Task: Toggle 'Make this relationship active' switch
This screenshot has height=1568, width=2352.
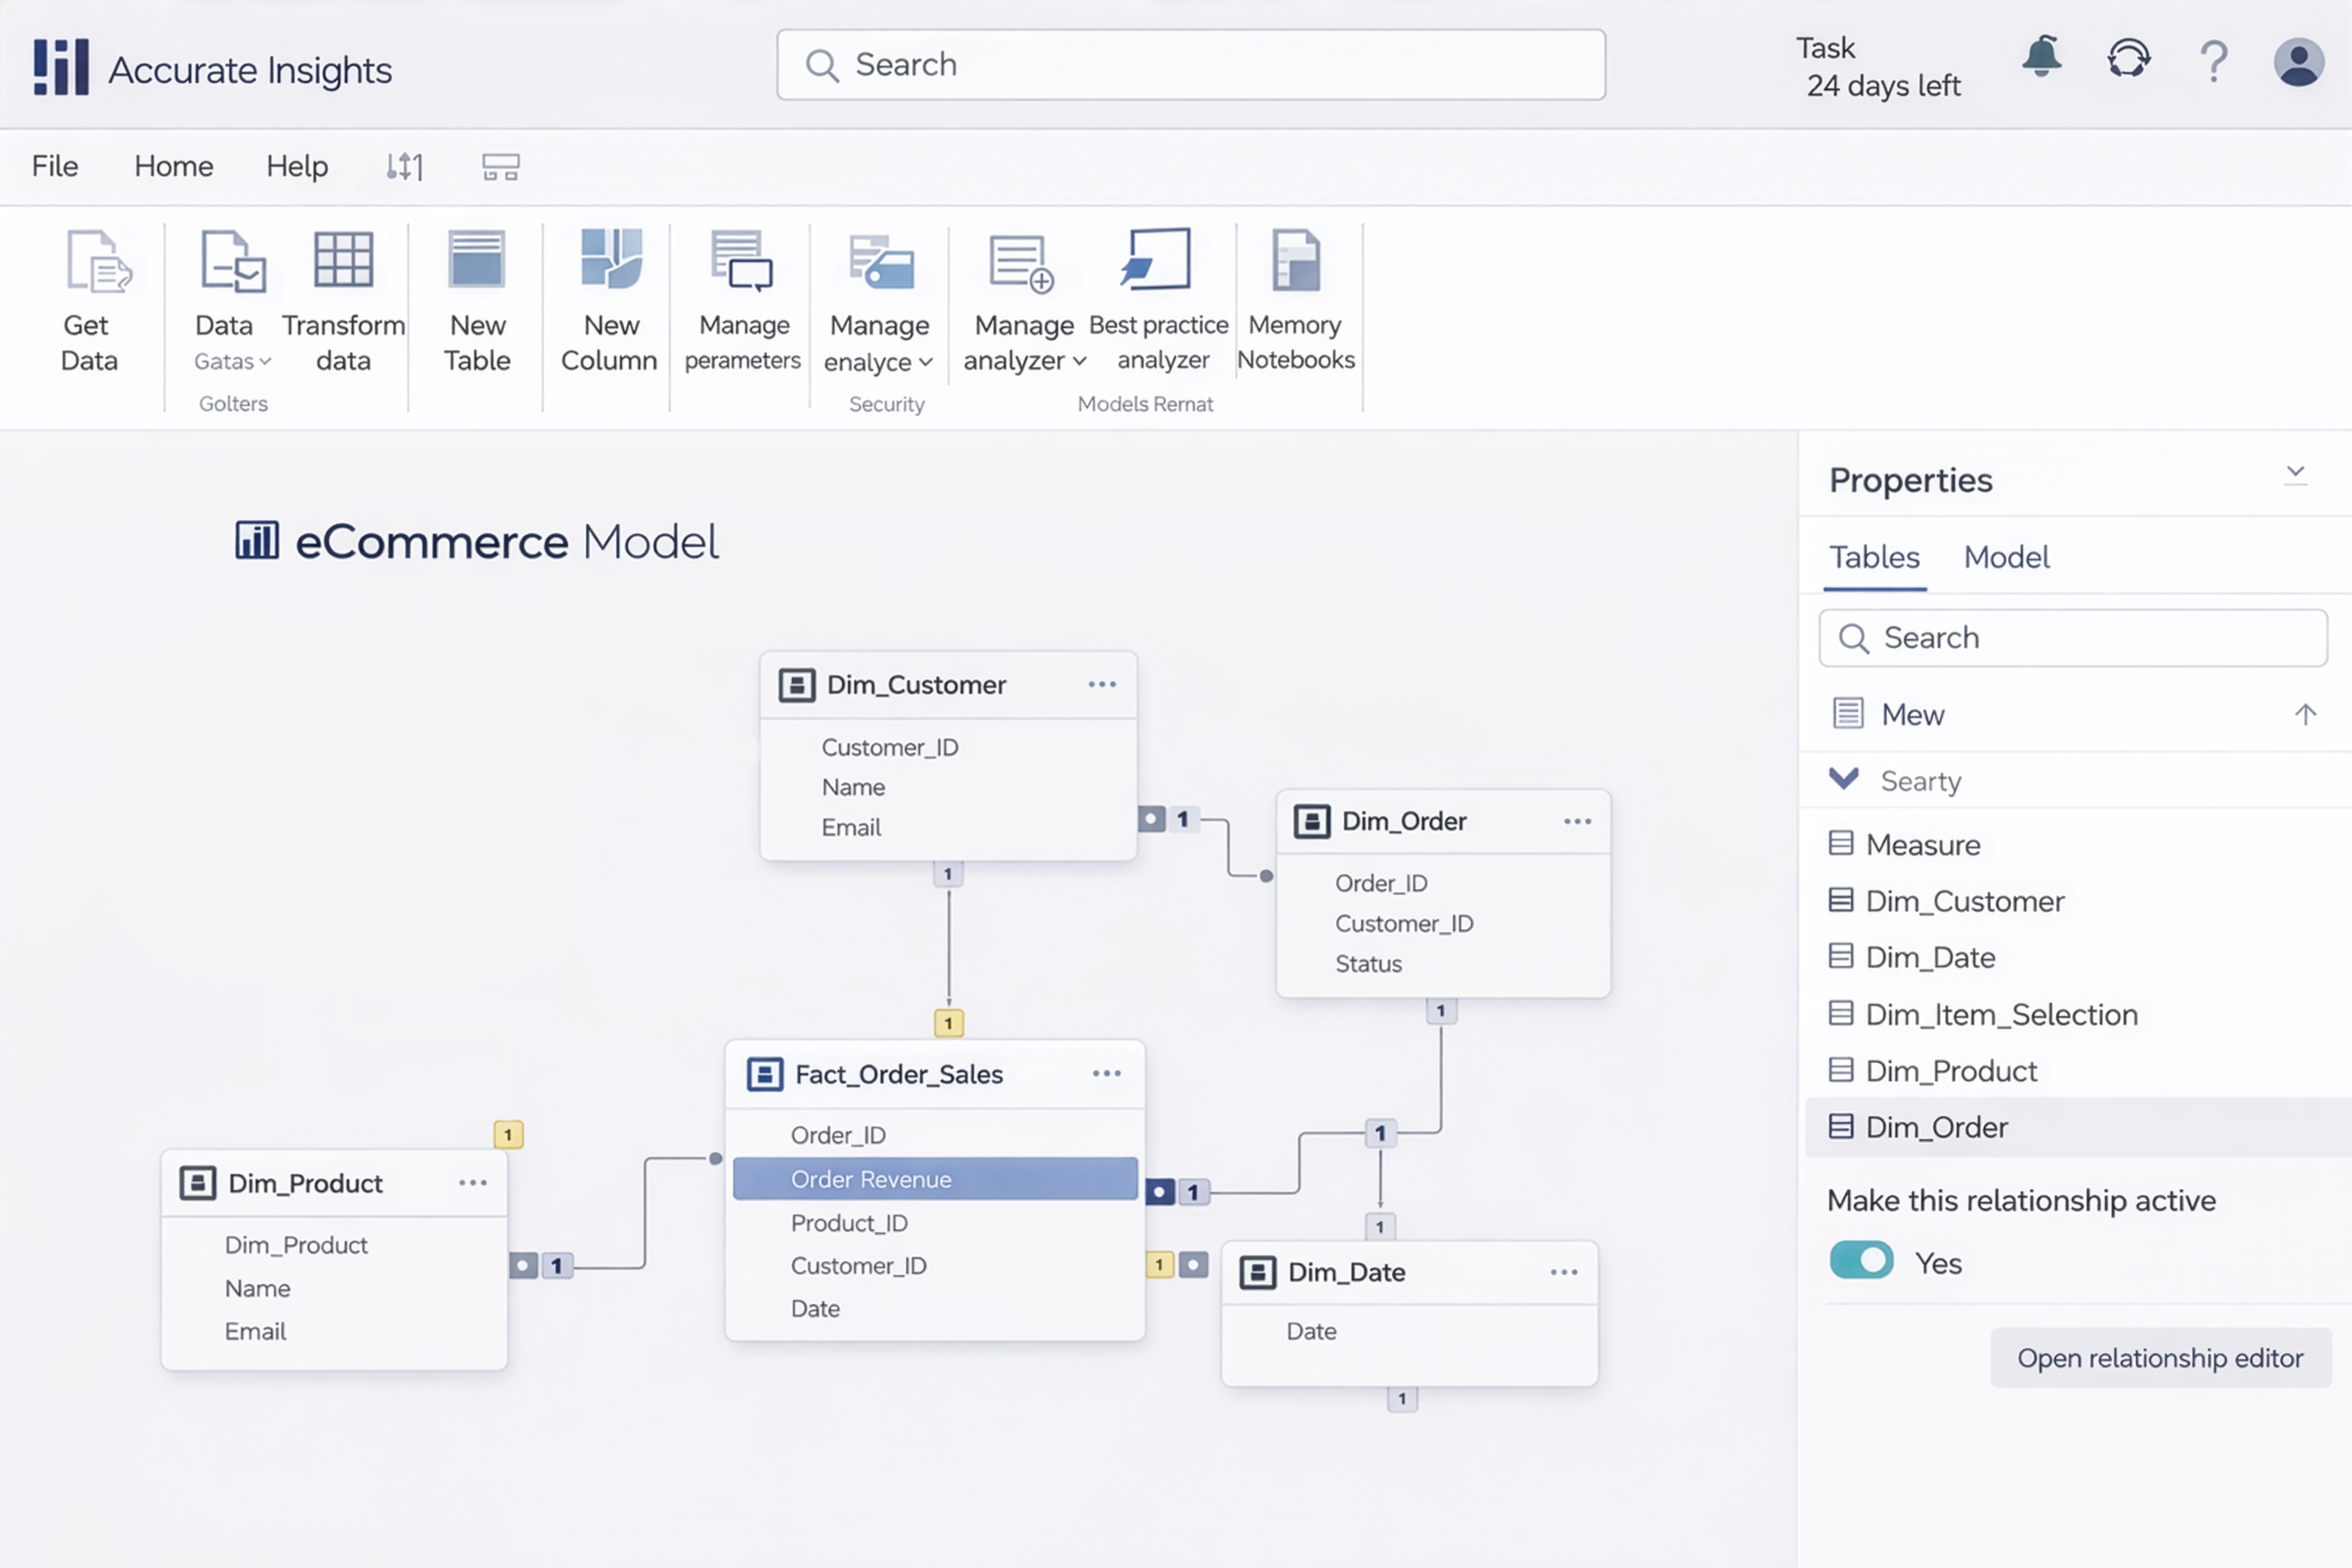Action: tap(1860, 1260)
